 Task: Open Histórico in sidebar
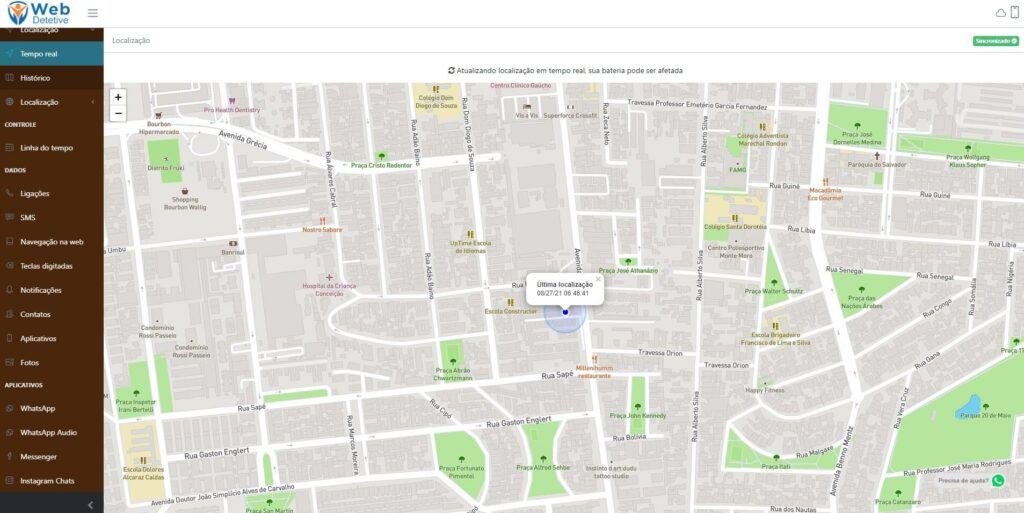click(35, 78)
